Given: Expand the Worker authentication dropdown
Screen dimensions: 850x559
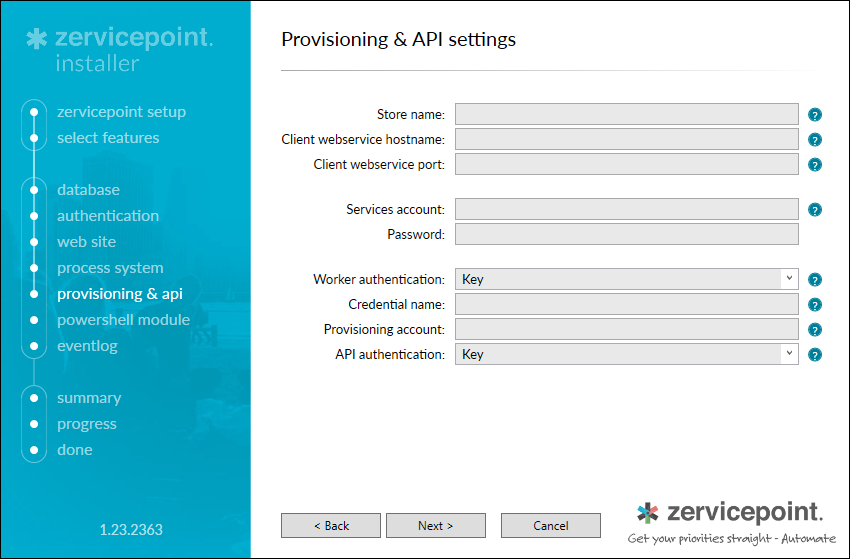Looking at the screenshot, I should pyautogui.click(x=789, y=279).
